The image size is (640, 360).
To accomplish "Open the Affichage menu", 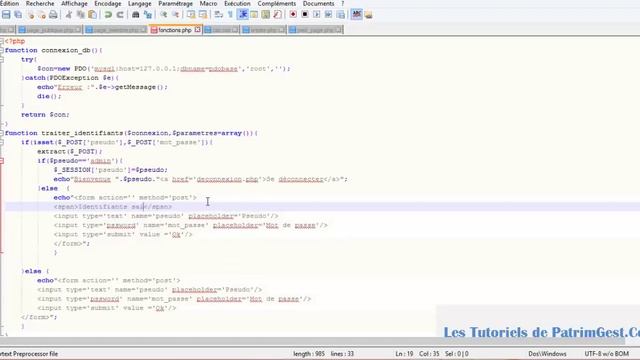I will (74, 4).
